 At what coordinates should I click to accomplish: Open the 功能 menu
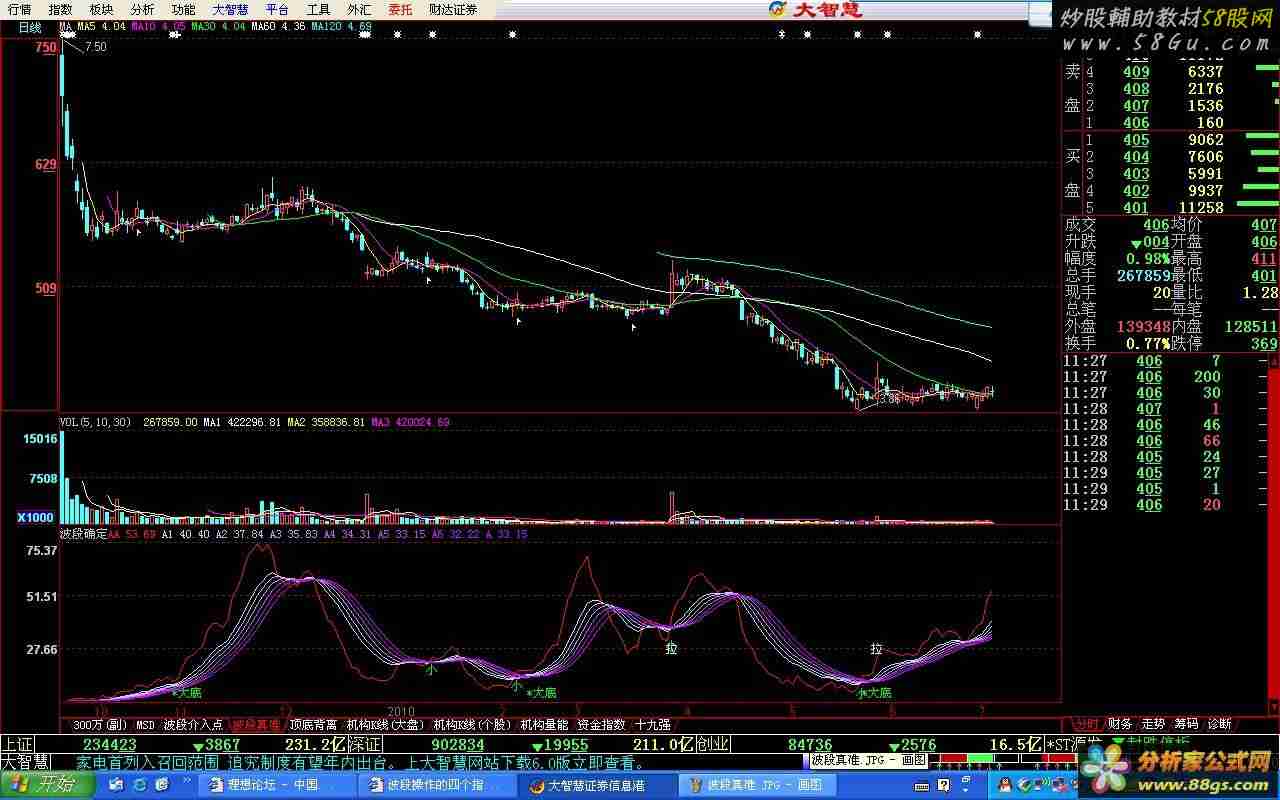(183, 9)
